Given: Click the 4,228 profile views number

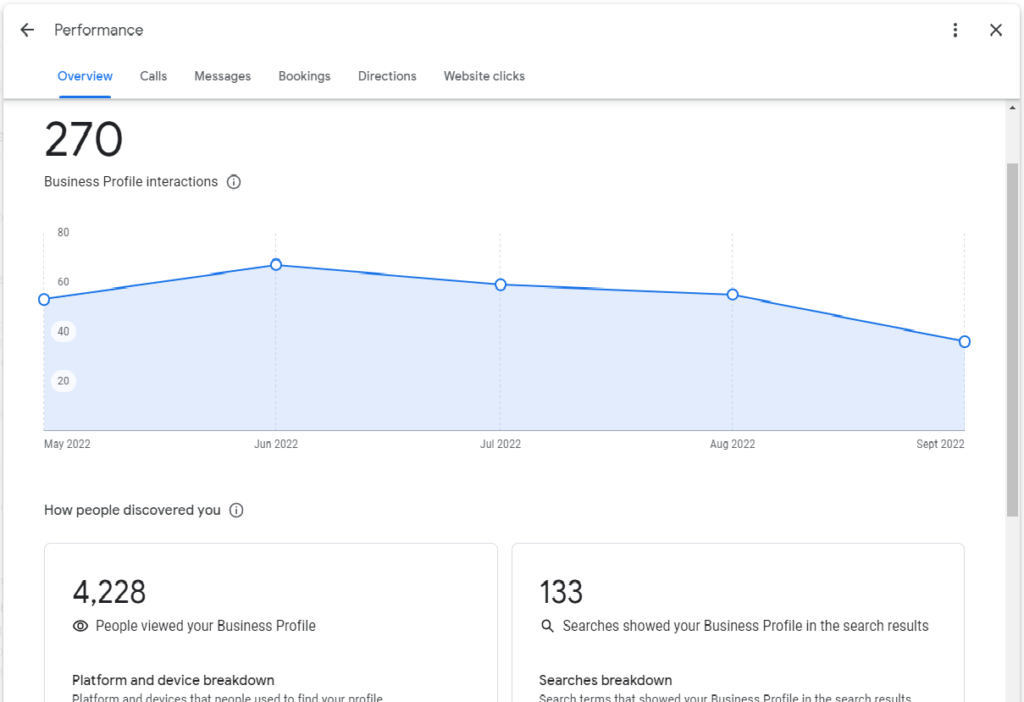Looking at the screenshot, I should pos(109,592).
